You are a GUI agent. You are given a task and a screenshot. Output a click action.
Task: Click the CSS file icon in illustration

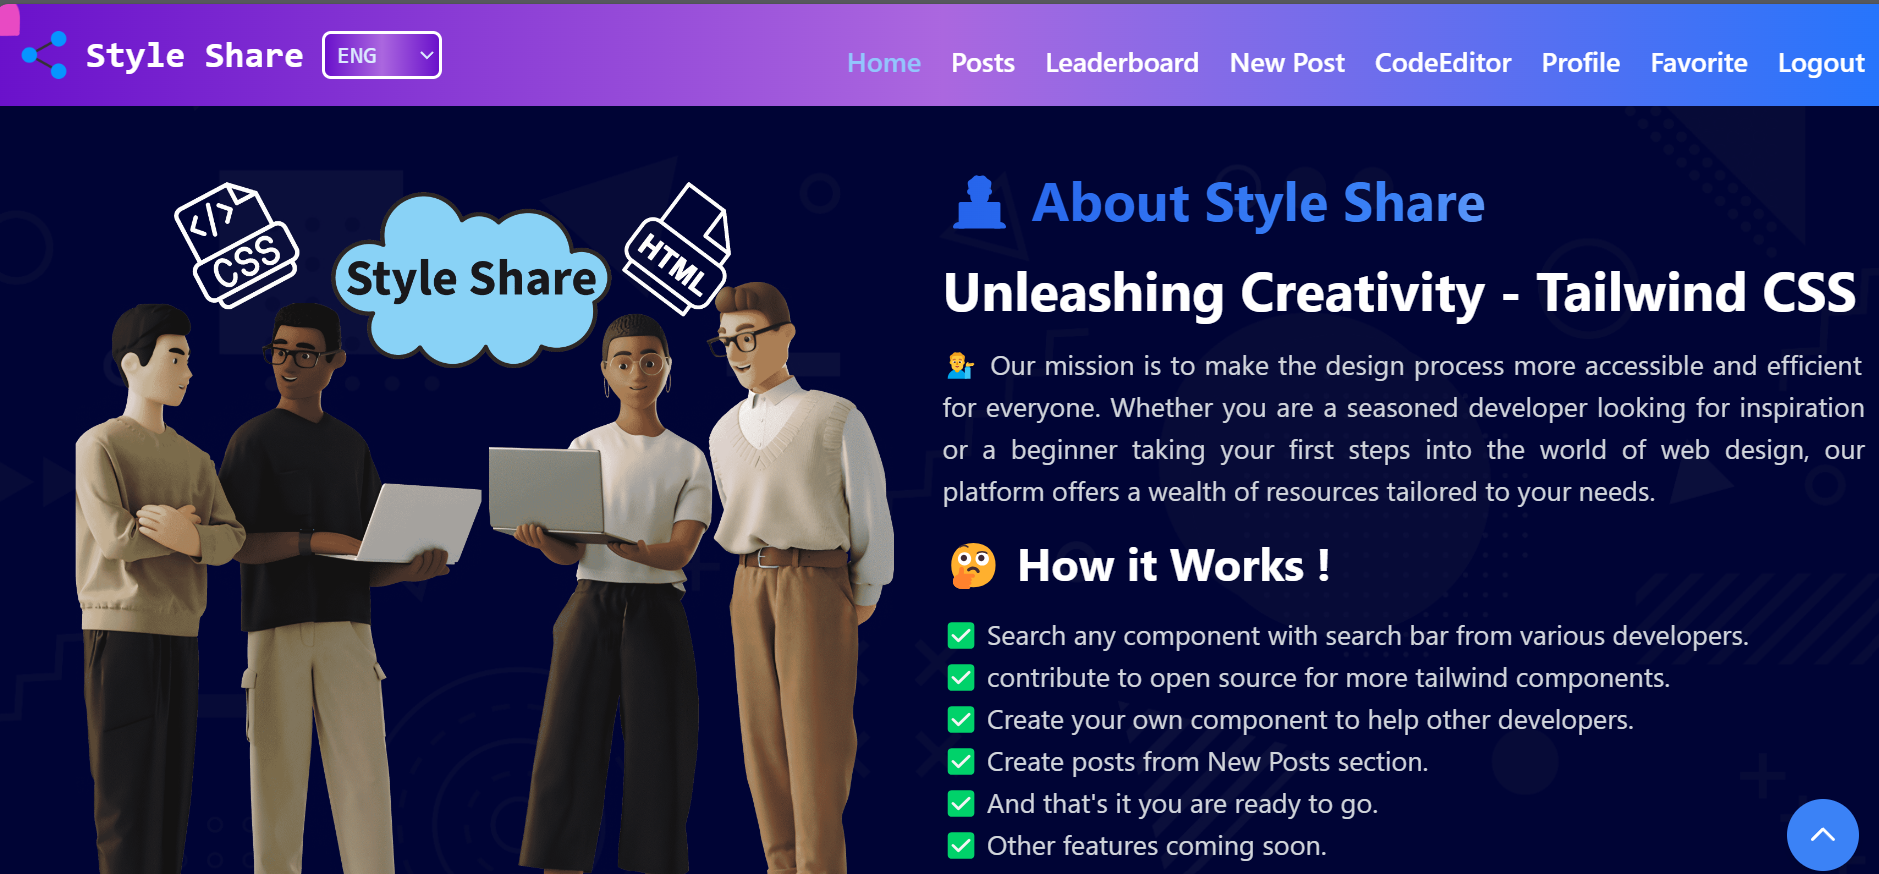237,244
